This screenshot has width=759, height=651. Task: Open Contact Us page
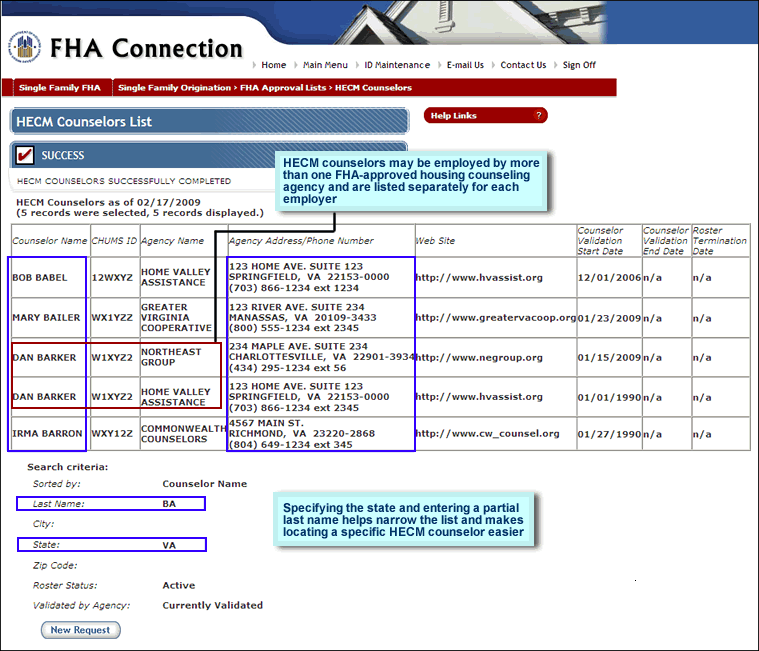tap(523, 65)
